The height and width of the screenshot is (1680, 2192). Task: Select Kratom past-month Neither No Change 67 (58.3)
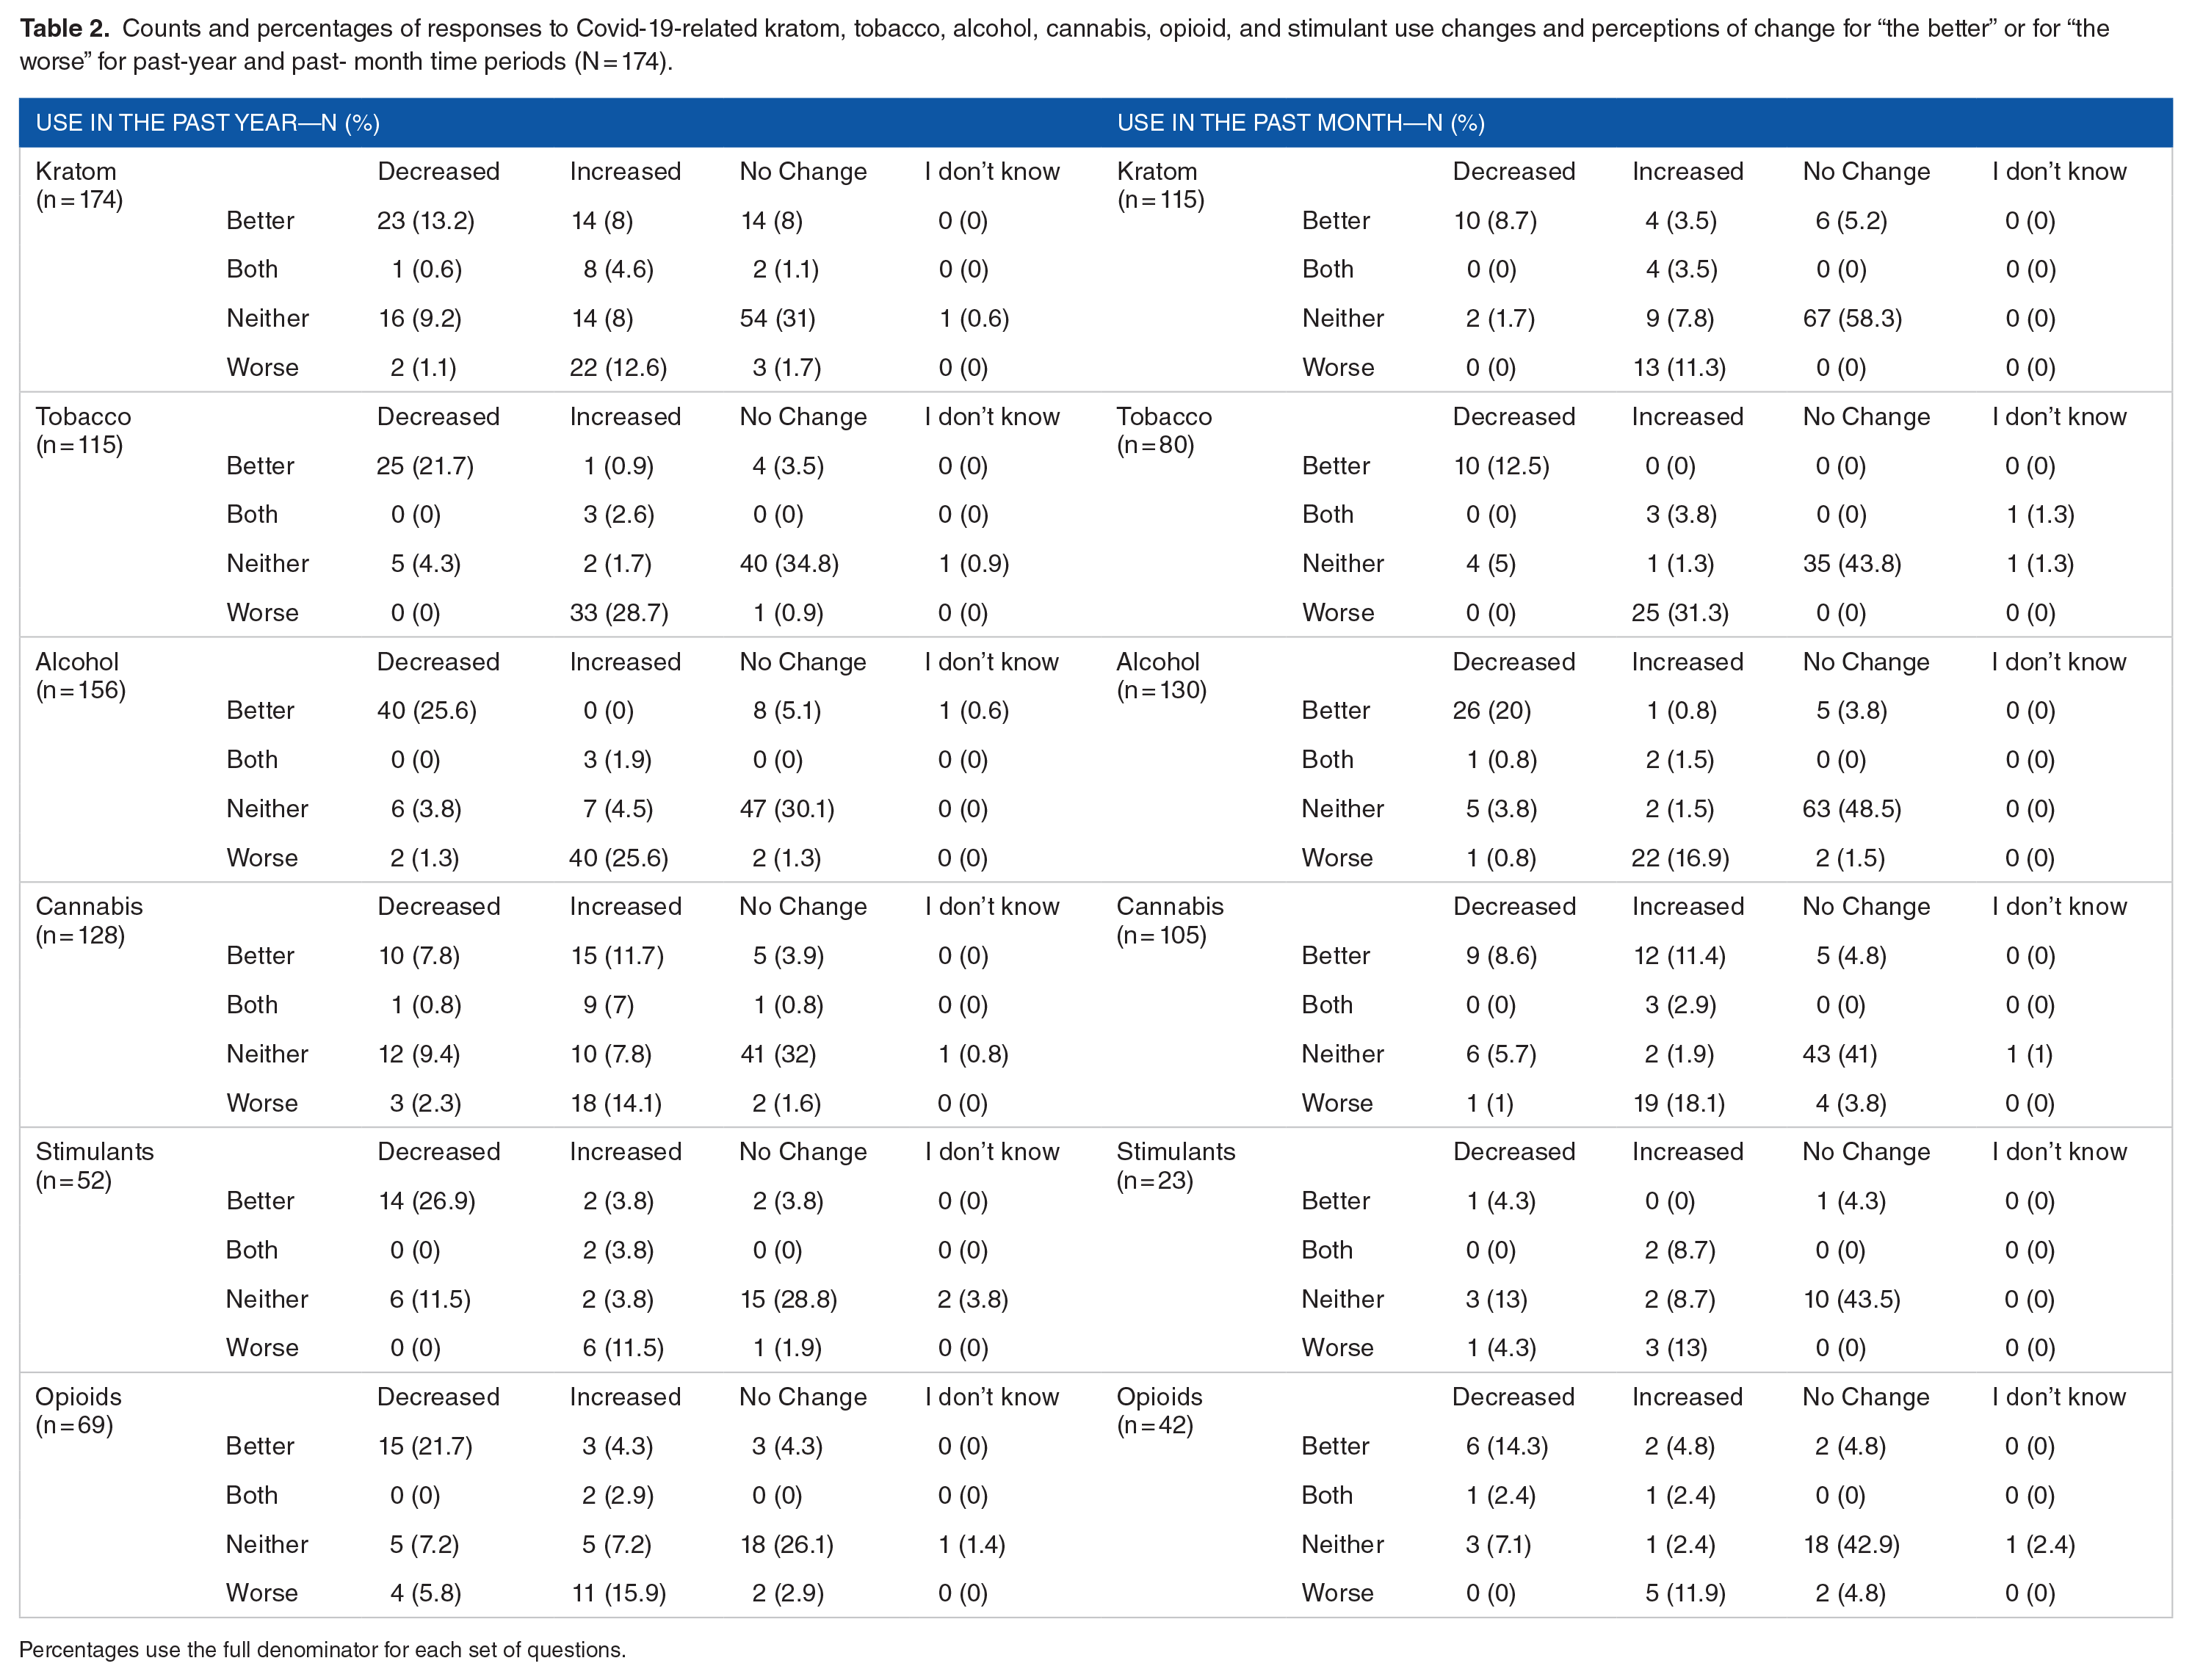pyautogui.click(x=1852, y=318)
